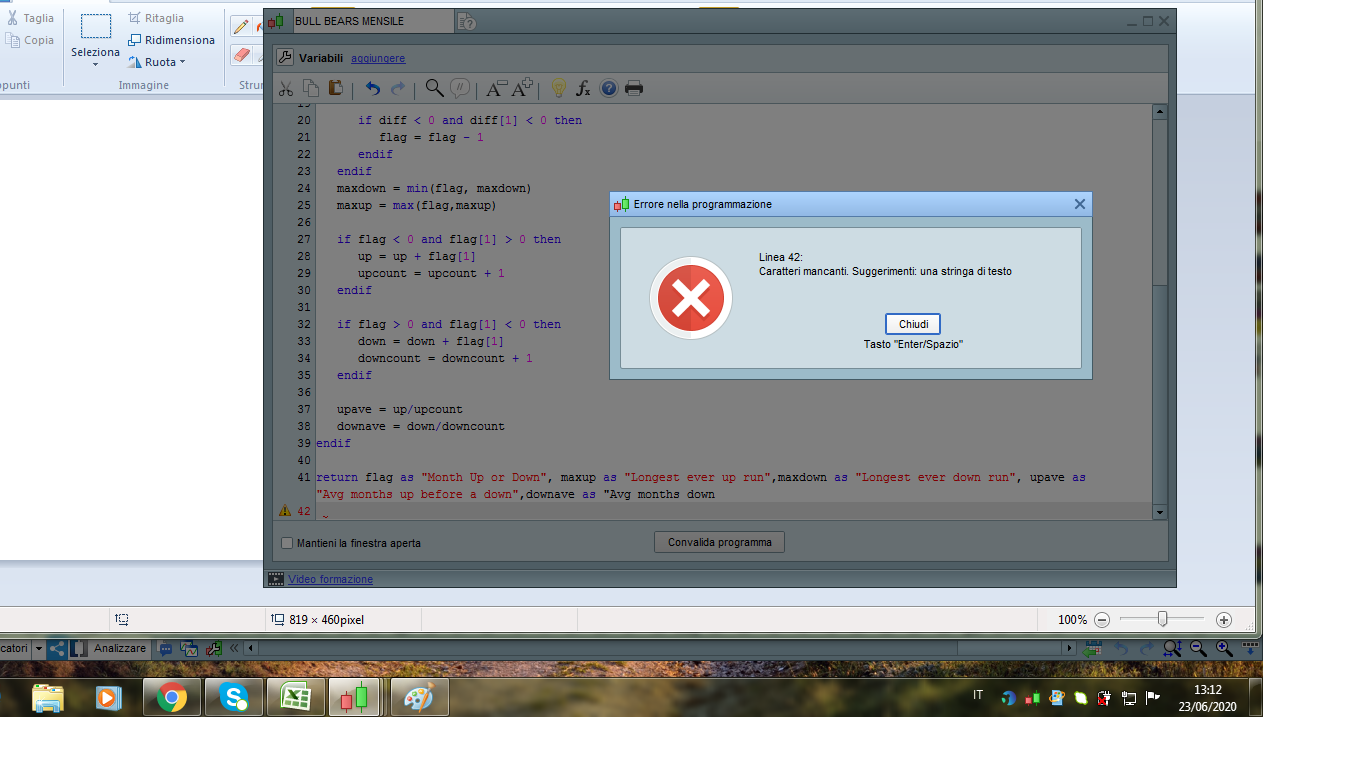Viewport: 1366px width, 768px height.
Task: Close the Errore nella programmazione dialog
Action: (1079, 204)
